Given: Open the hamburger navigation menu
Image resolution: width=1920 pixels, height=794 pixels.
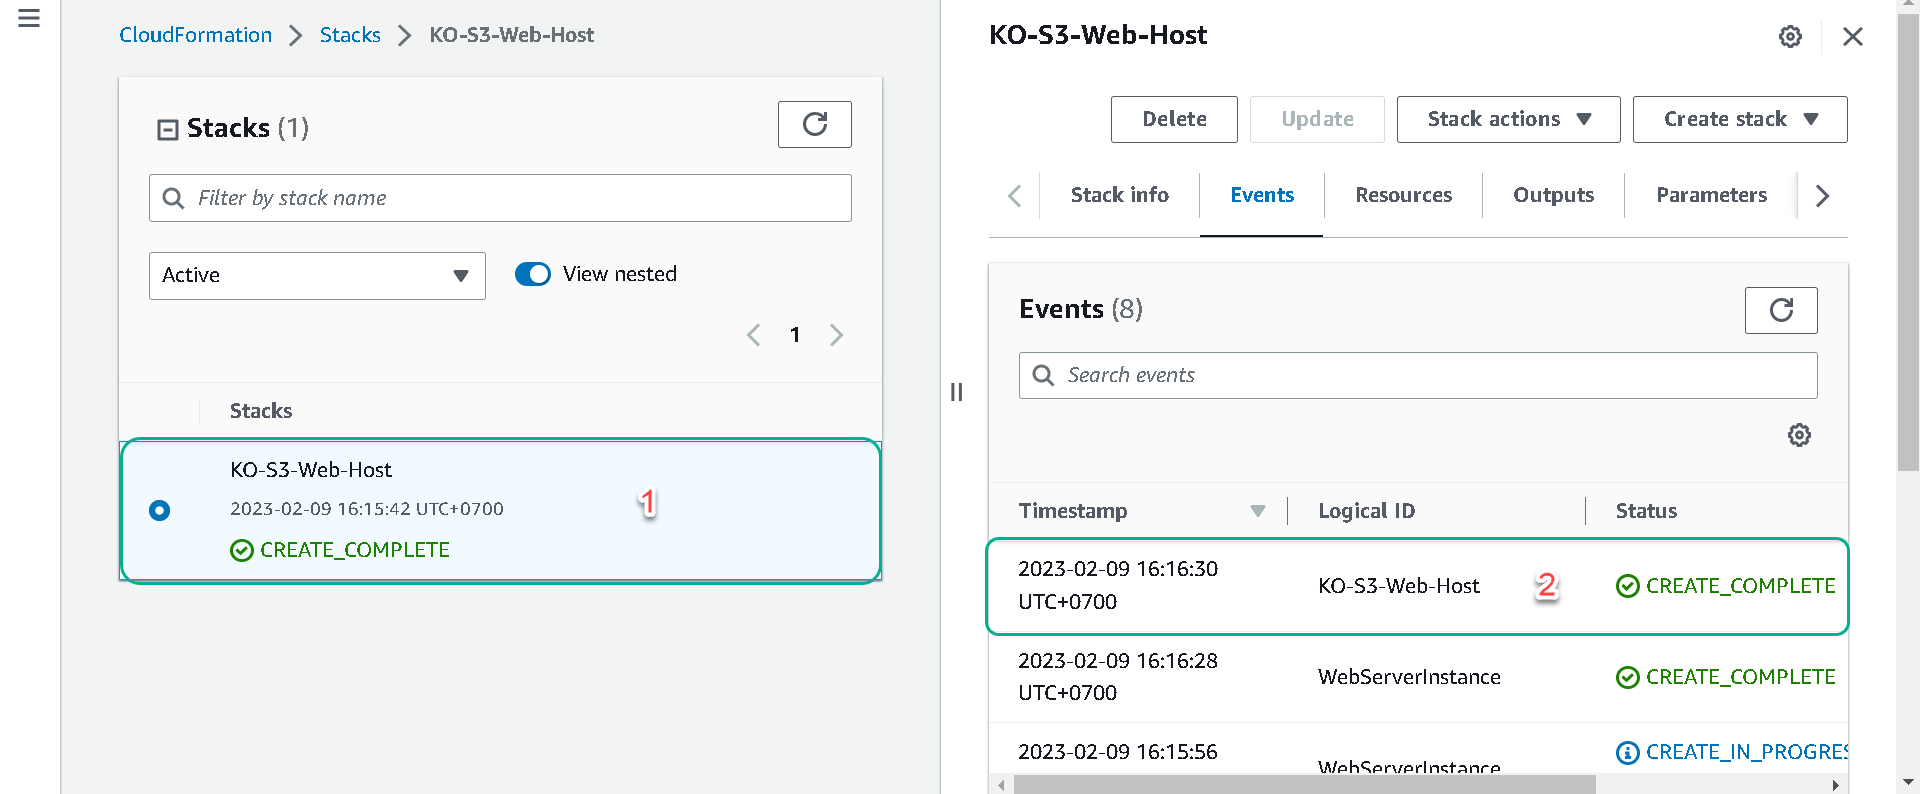Looking at the screenshot, I should tap(29, 18).
